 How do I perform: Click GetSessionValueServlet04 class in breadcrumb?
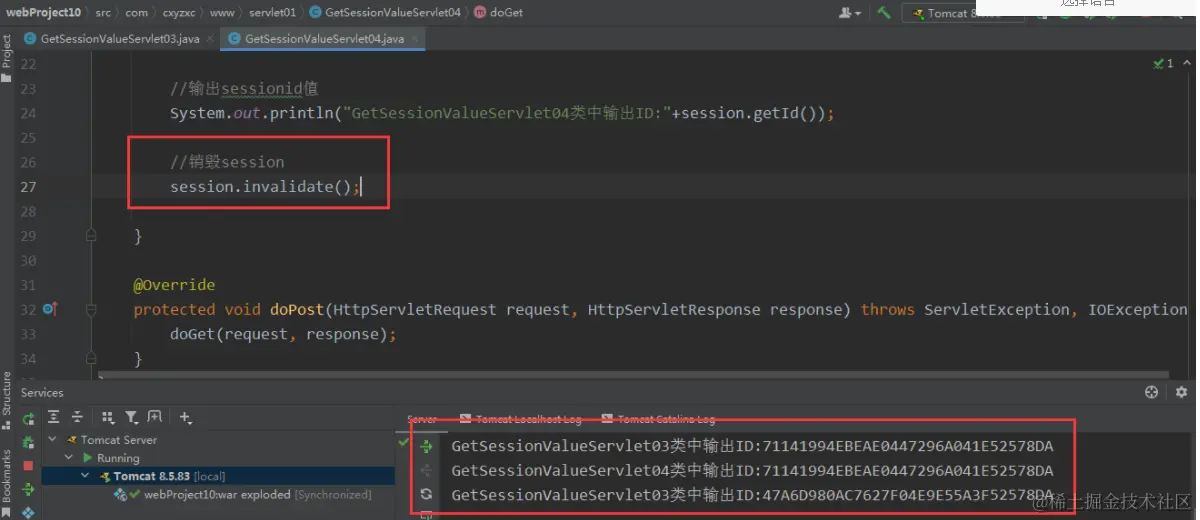click(385, 13)
